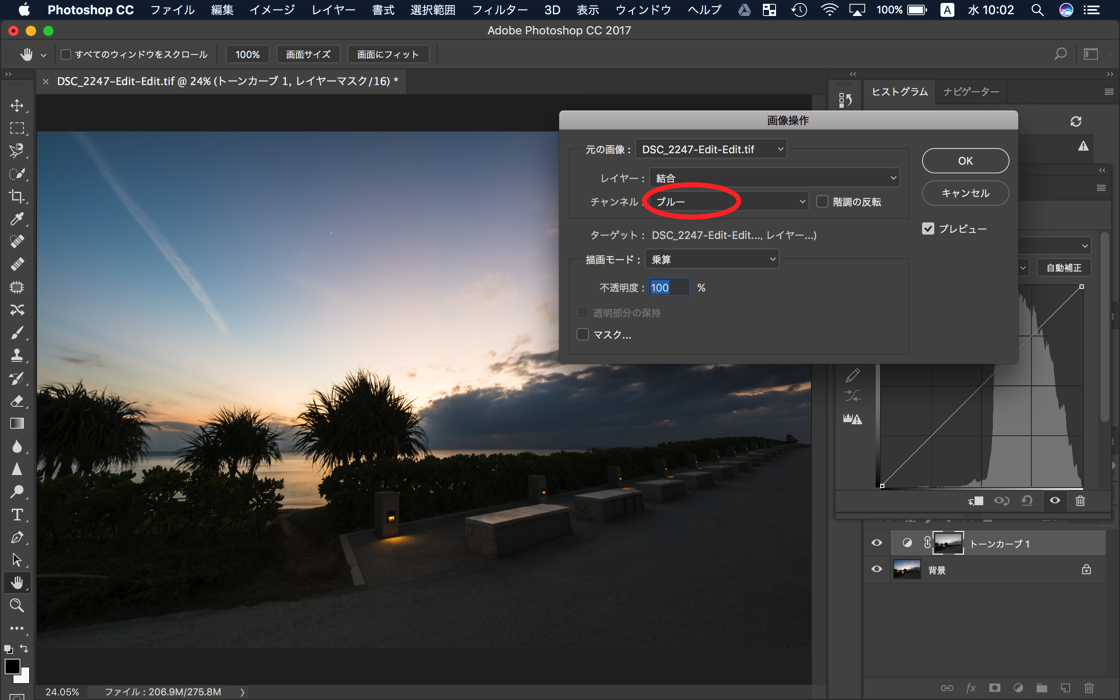Open the 元の画像 source file dropdown

[x=711, y=150]
